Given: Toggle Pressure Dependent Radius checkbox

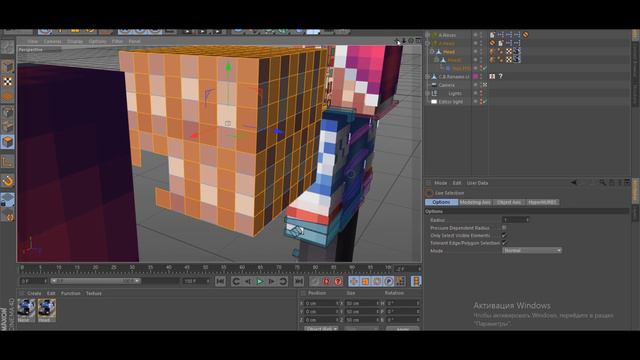Looking at the screenshot, I should click(x=504, y=228).
